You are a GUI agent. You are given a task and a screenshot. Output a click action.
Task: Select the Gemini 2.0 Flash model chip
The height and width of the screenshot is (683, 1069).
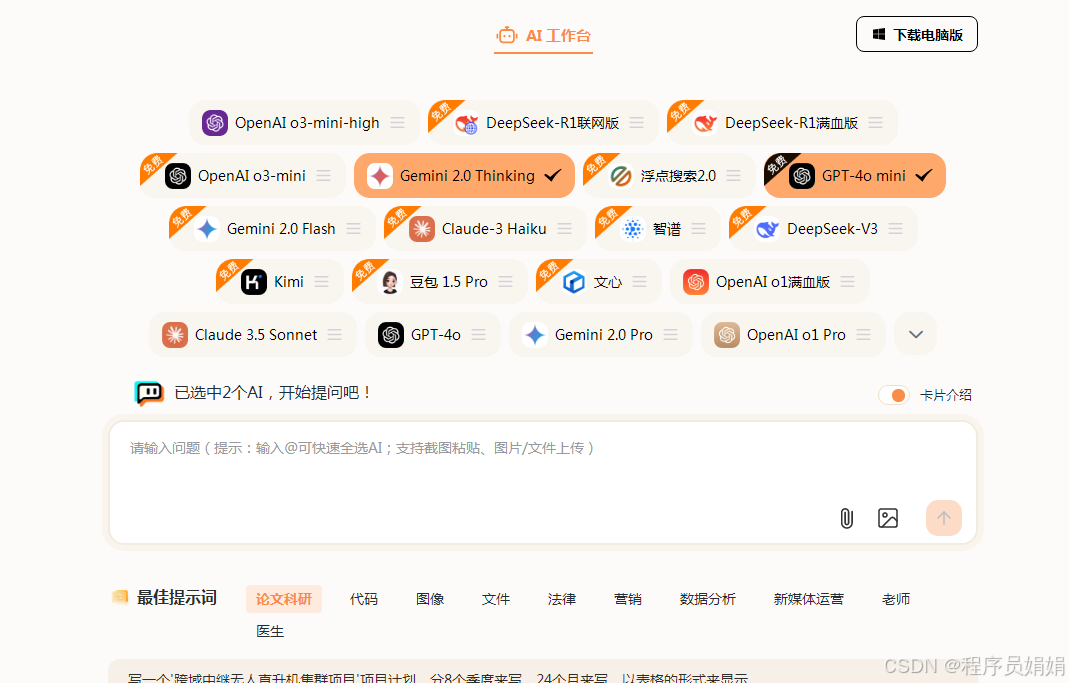point(272,229)
